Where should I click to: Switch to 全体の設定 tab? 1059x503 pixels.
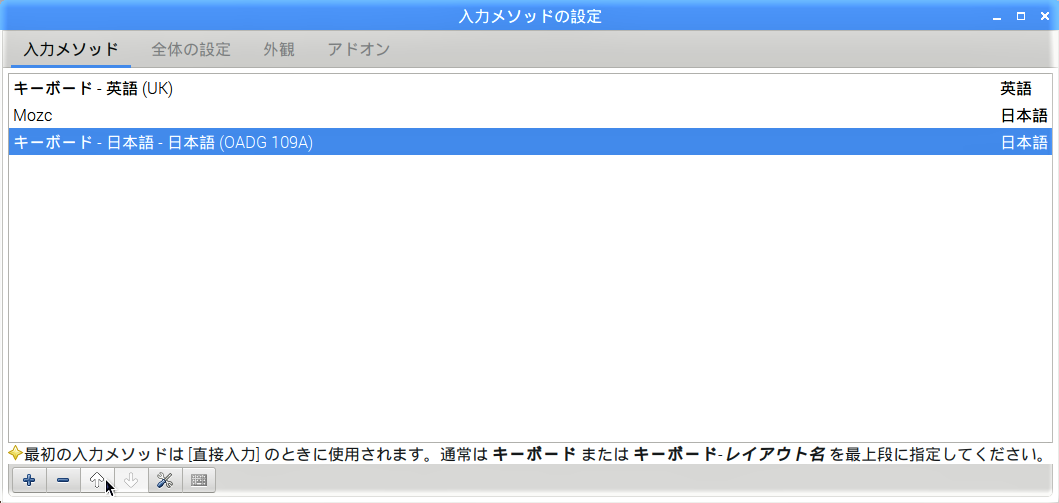191,49
